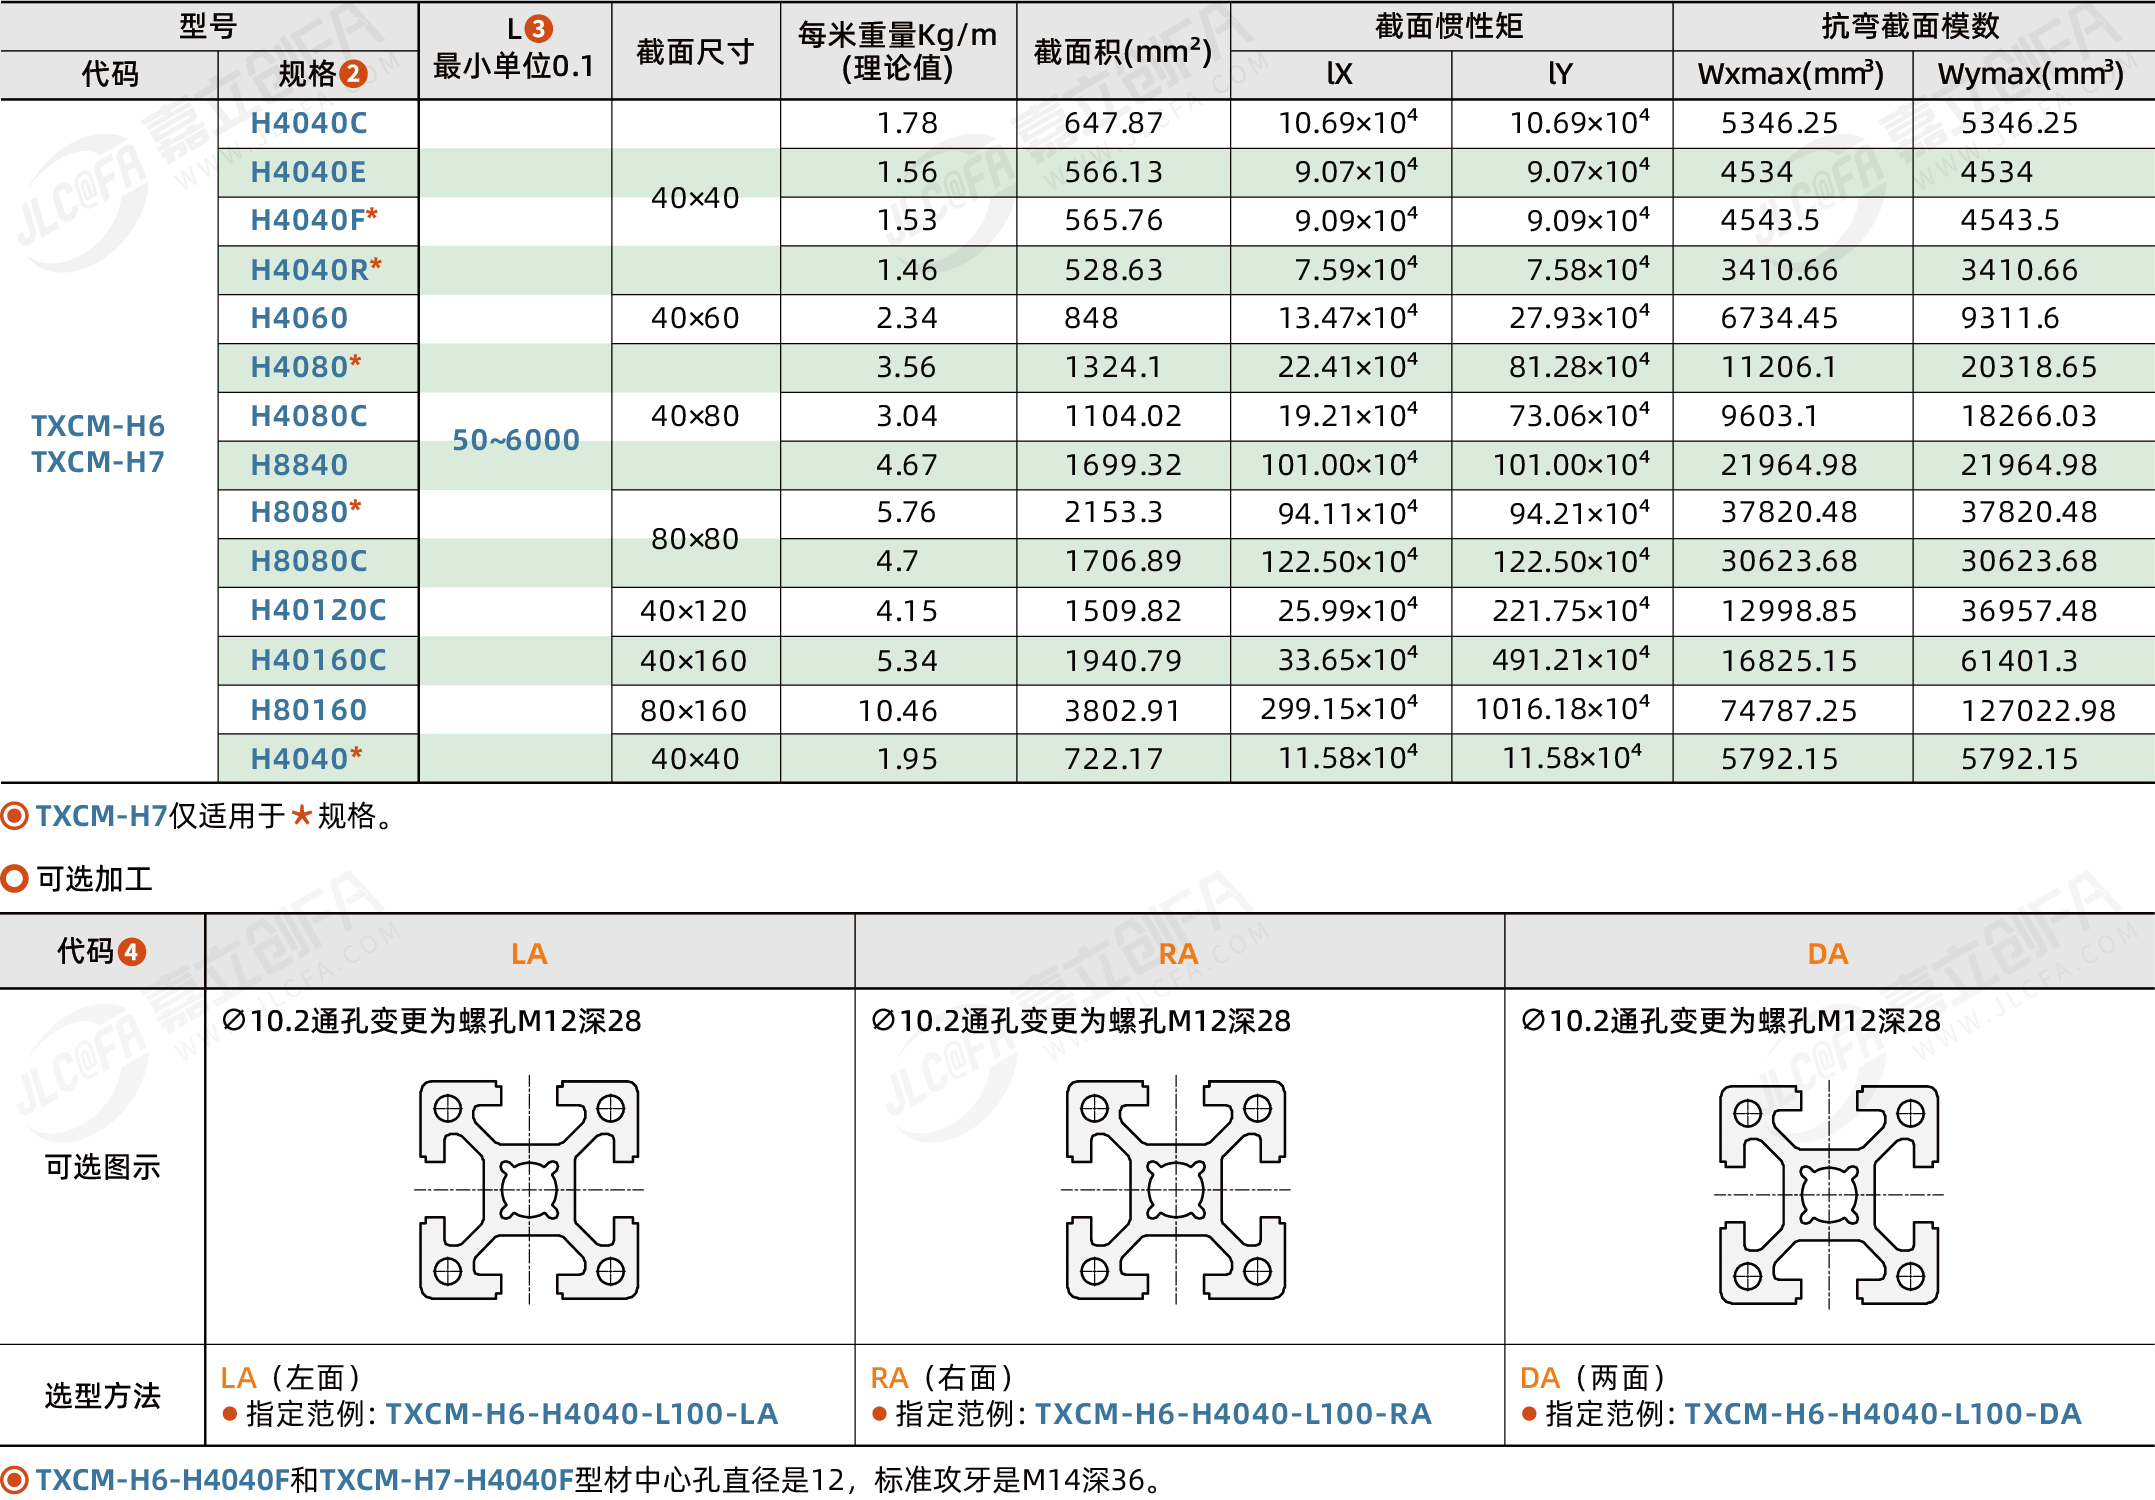Select the H4060 specification
The height and width of the screenshot is (1500, 2155).
tap(299, 318)
